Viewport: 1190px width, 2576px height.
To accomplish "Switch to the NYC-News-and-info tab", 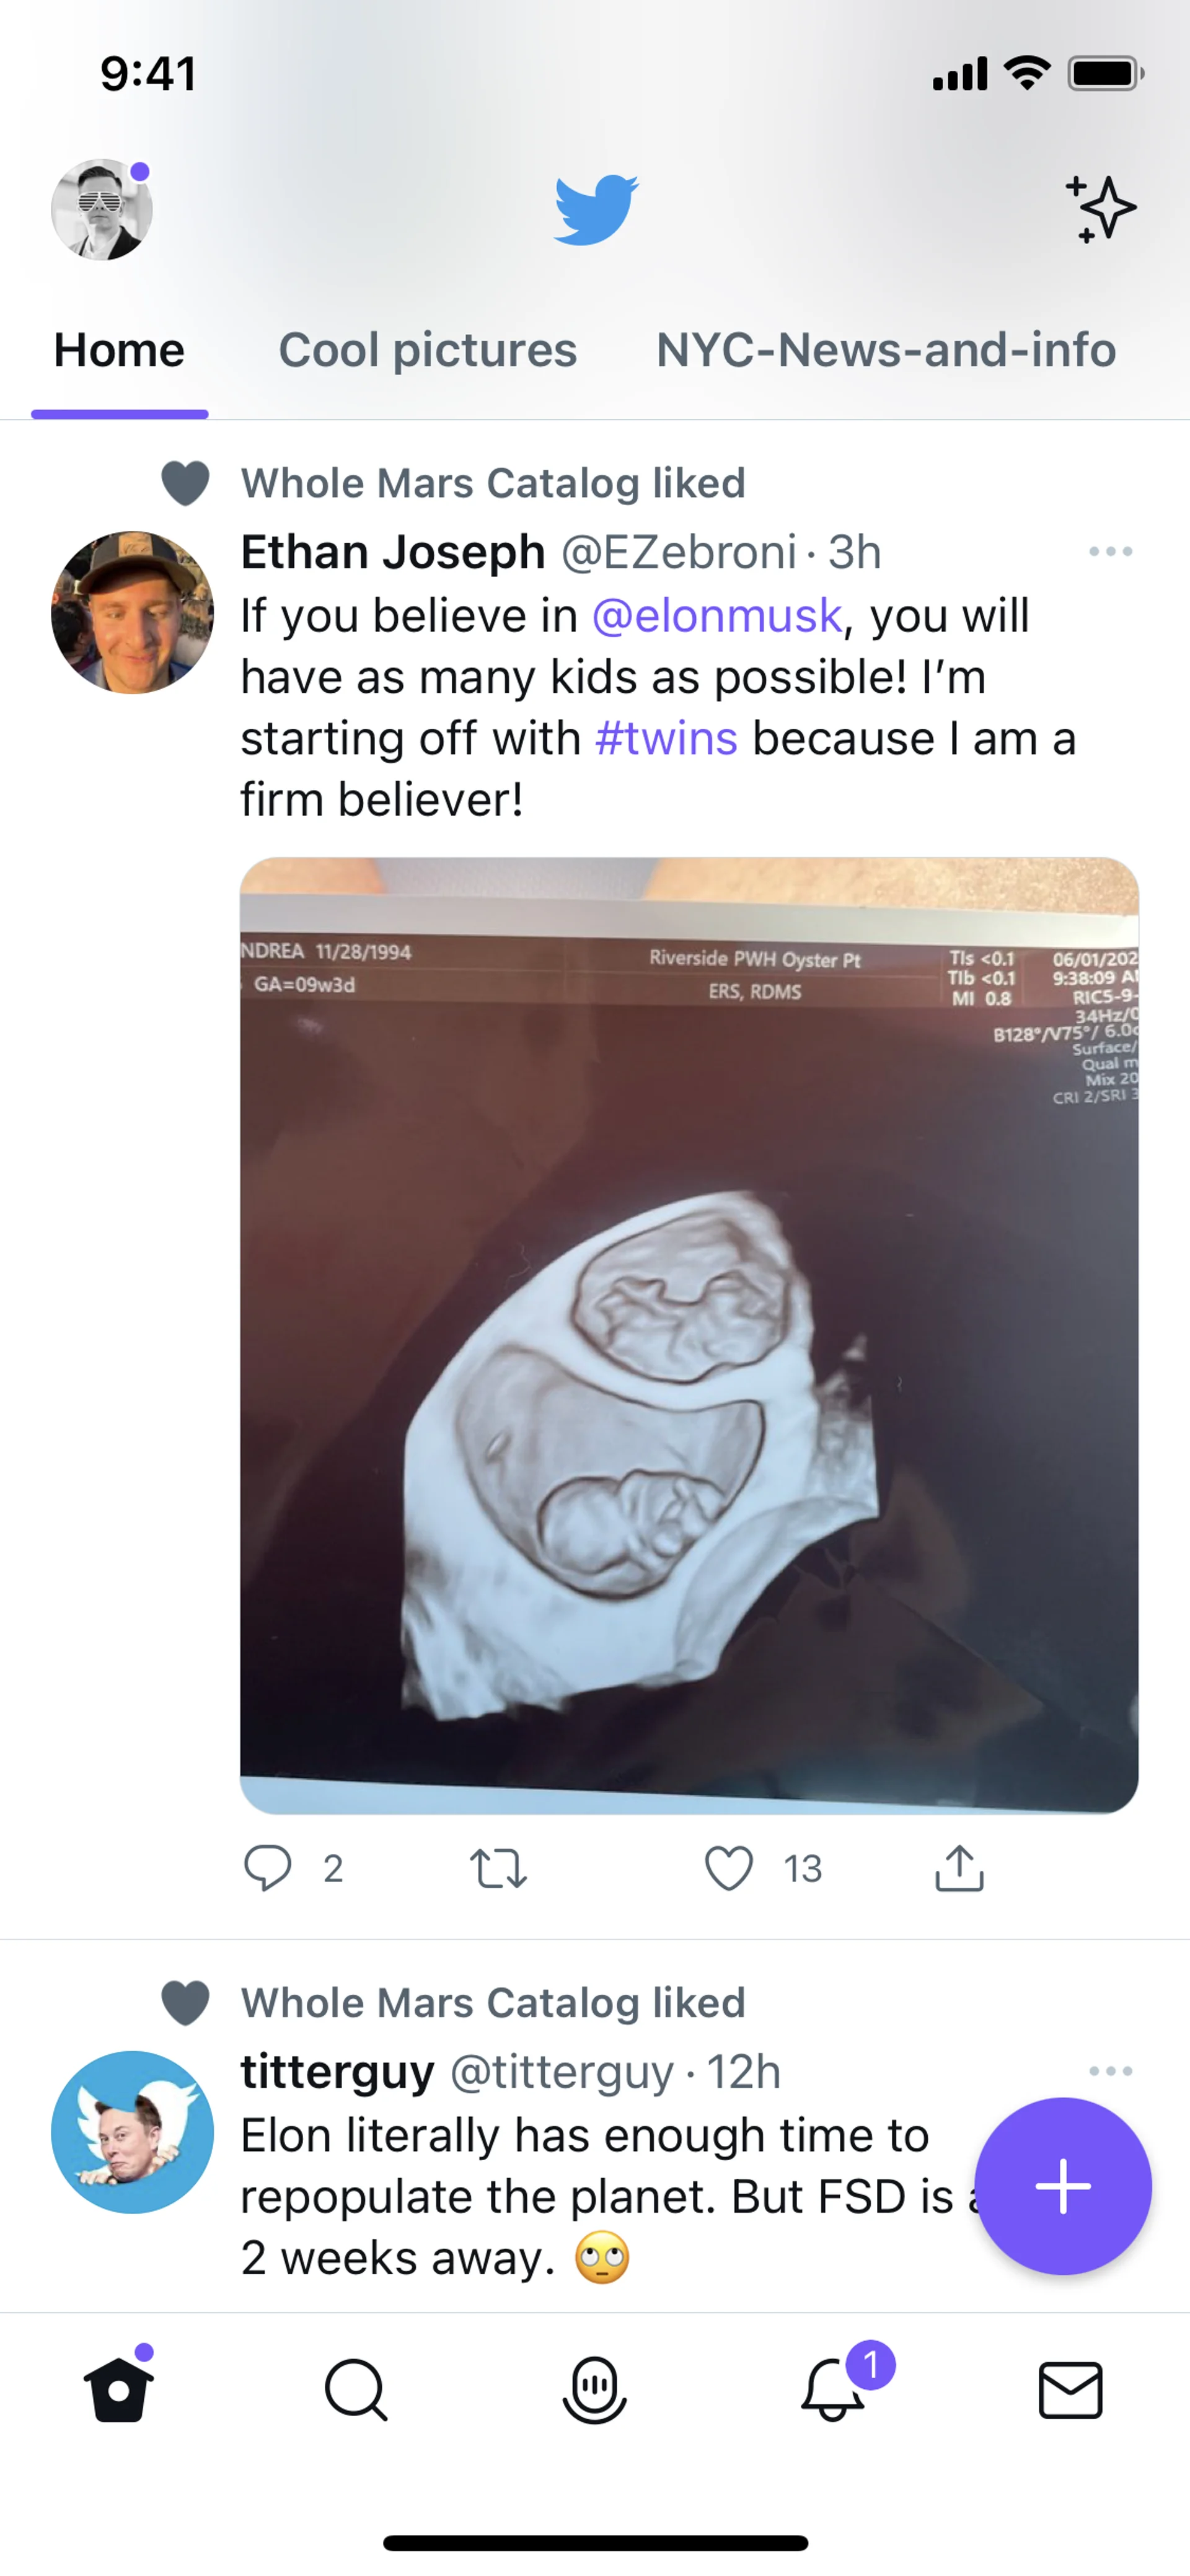I will point(886,350).
